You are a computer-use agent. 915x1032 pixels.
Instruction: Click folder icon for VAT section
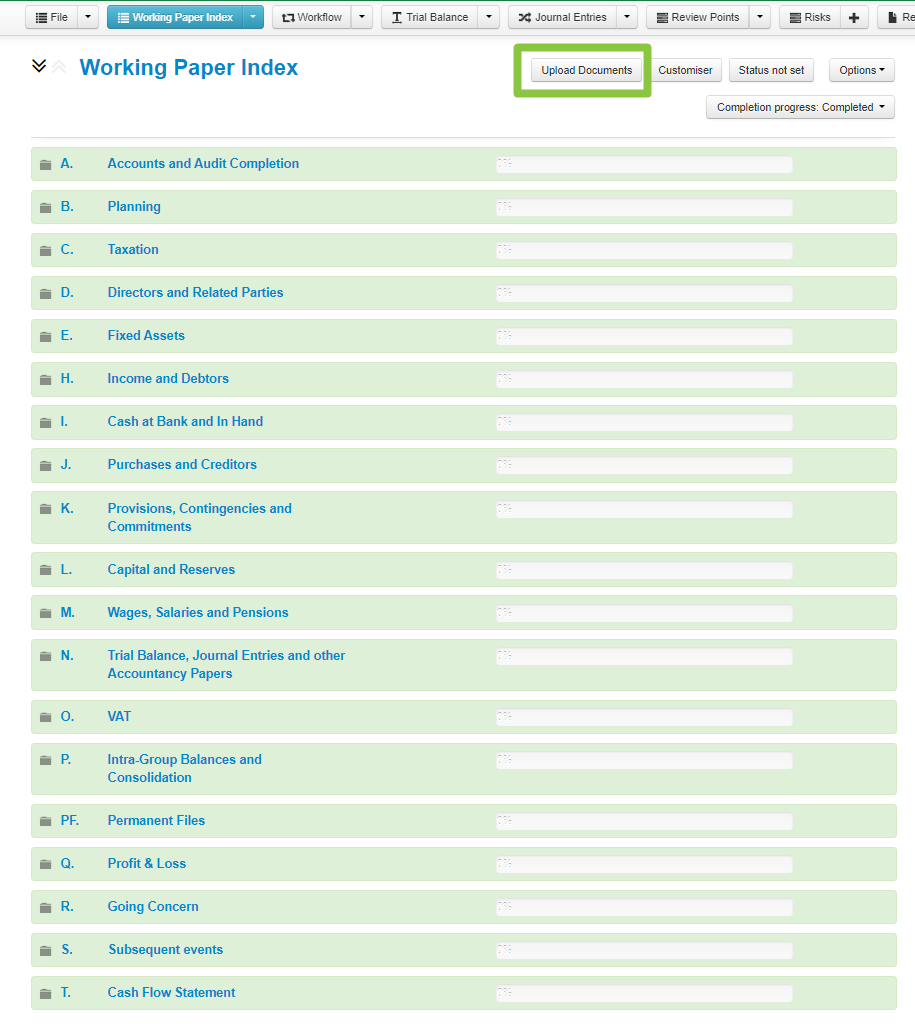point(45,718)
